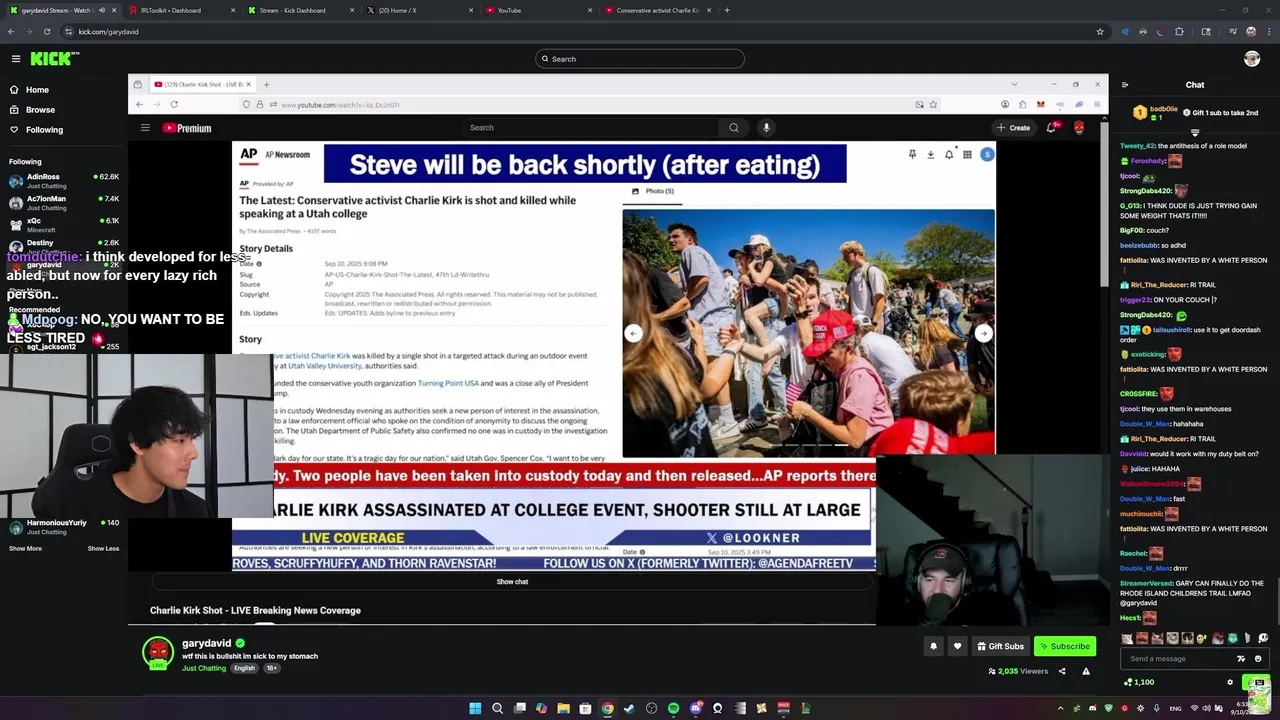Click the Kick search field

tap(640, 59)
